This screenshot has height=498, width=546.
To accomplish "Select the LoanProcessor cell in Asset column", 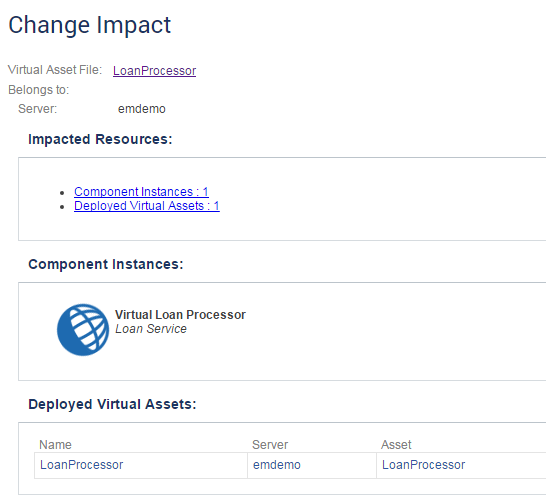I will point(461,465).
